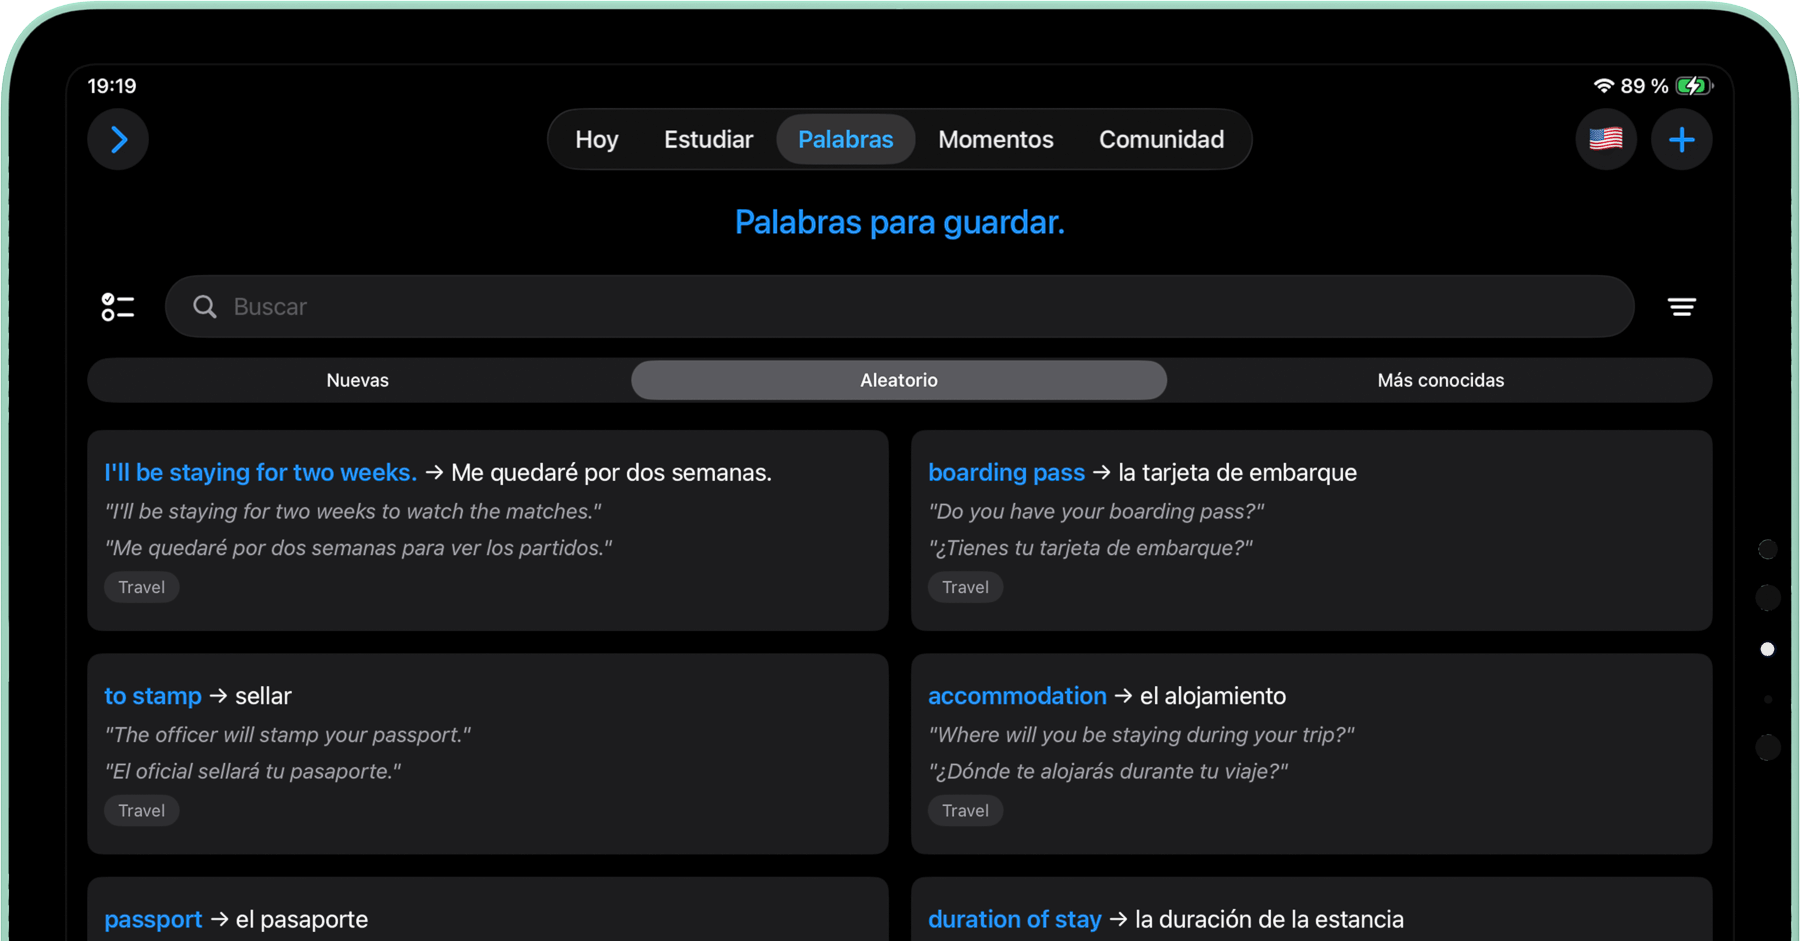Switch to the Momentos tab

995,139
